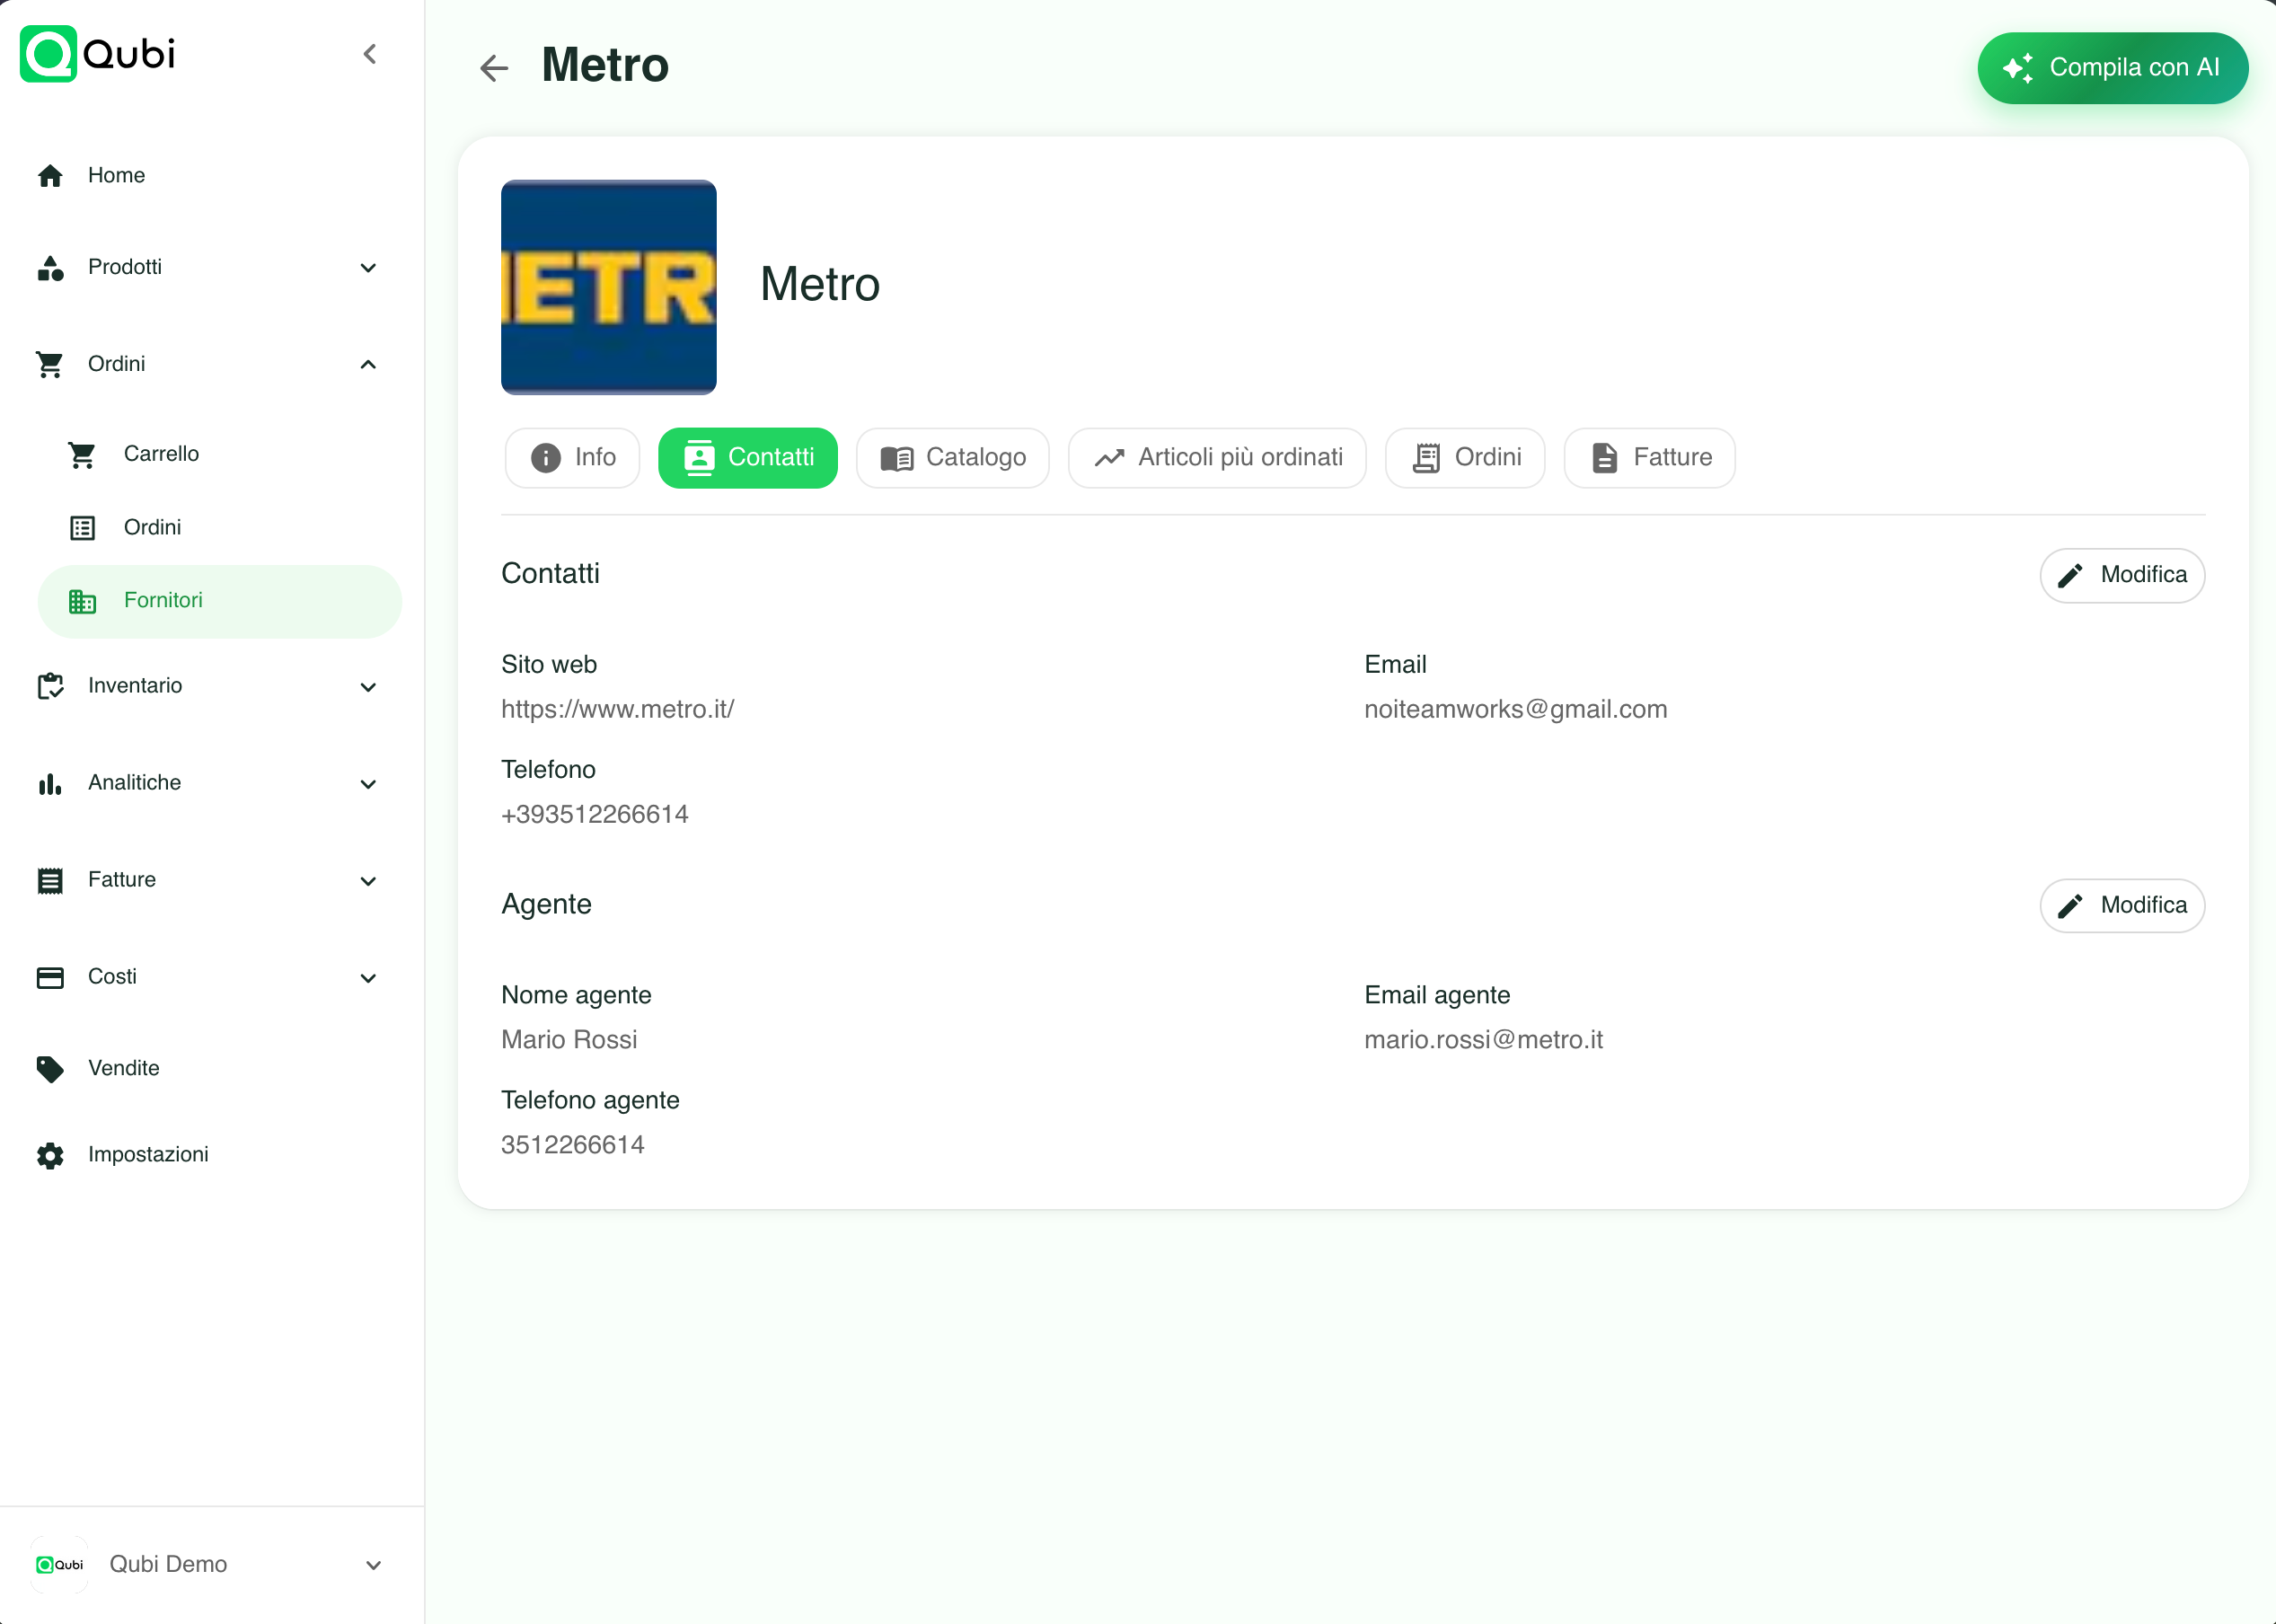Select the Contatti tab
The width and height of the screenshot is (2276, 1624).
[748, 458]
